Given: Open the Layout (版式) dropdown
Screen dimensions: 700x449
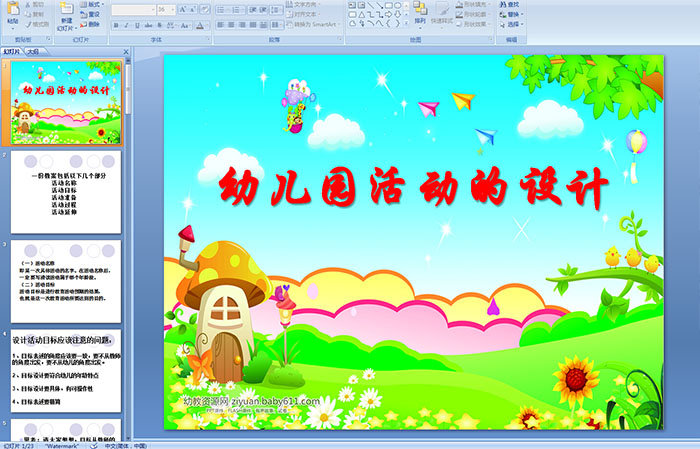Looking at the screenshot, I should (92, 4).
